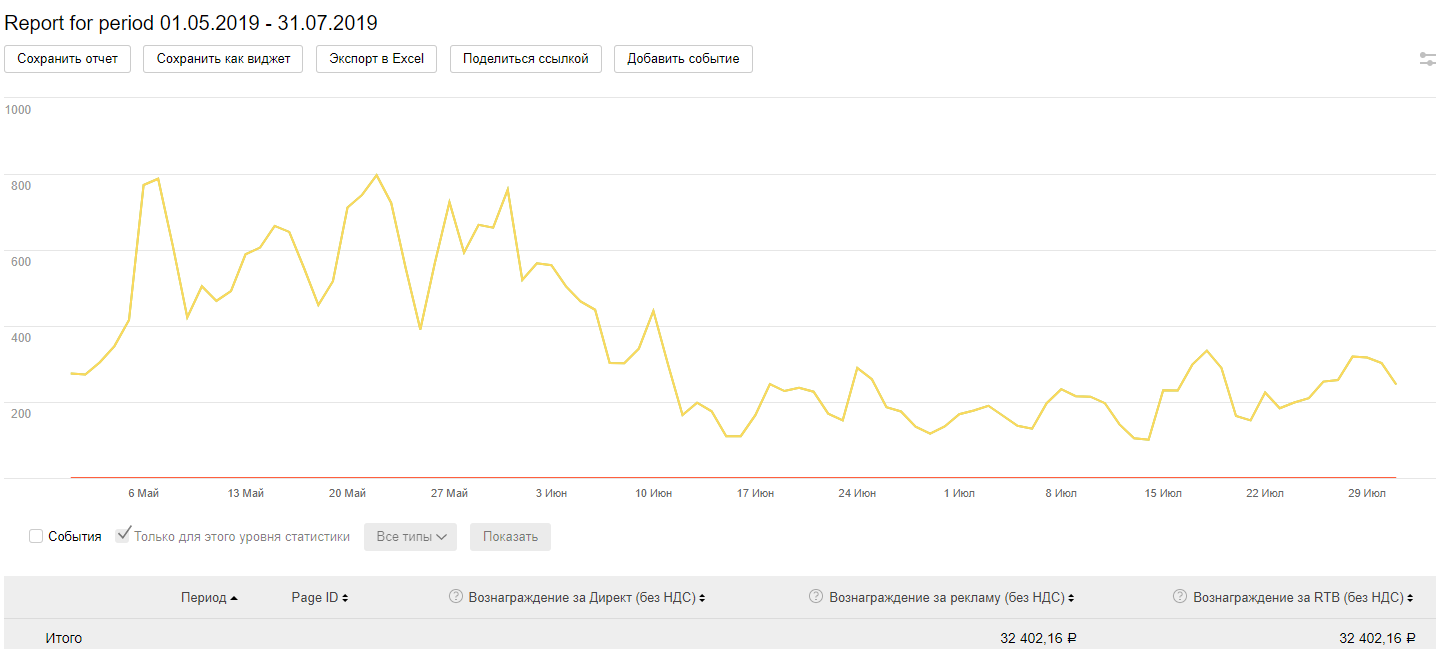Click the Сохранить отчет button
1436x649 pixels.
(x=67, y=59)
